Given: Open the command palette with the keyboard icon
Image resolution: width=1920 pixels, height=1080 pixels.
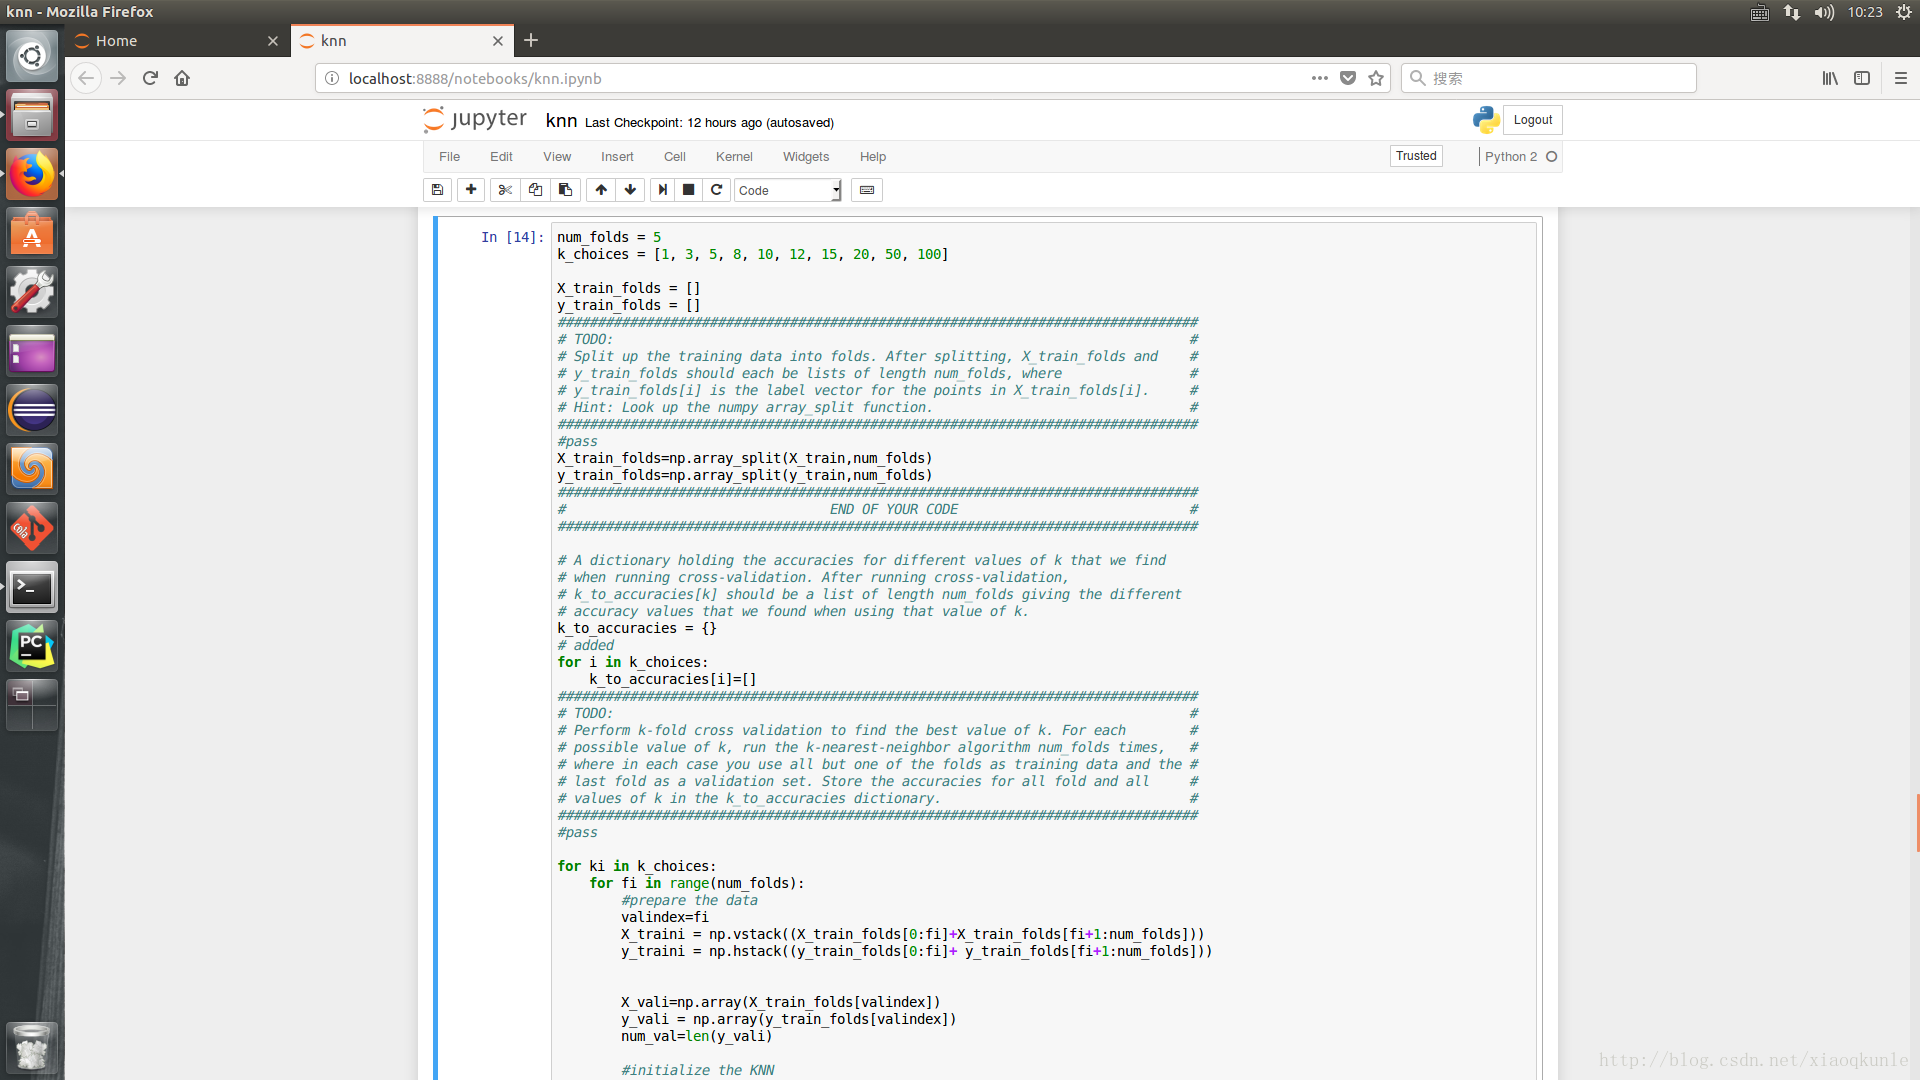Looking at the screenshot, I should pos(867,190).
